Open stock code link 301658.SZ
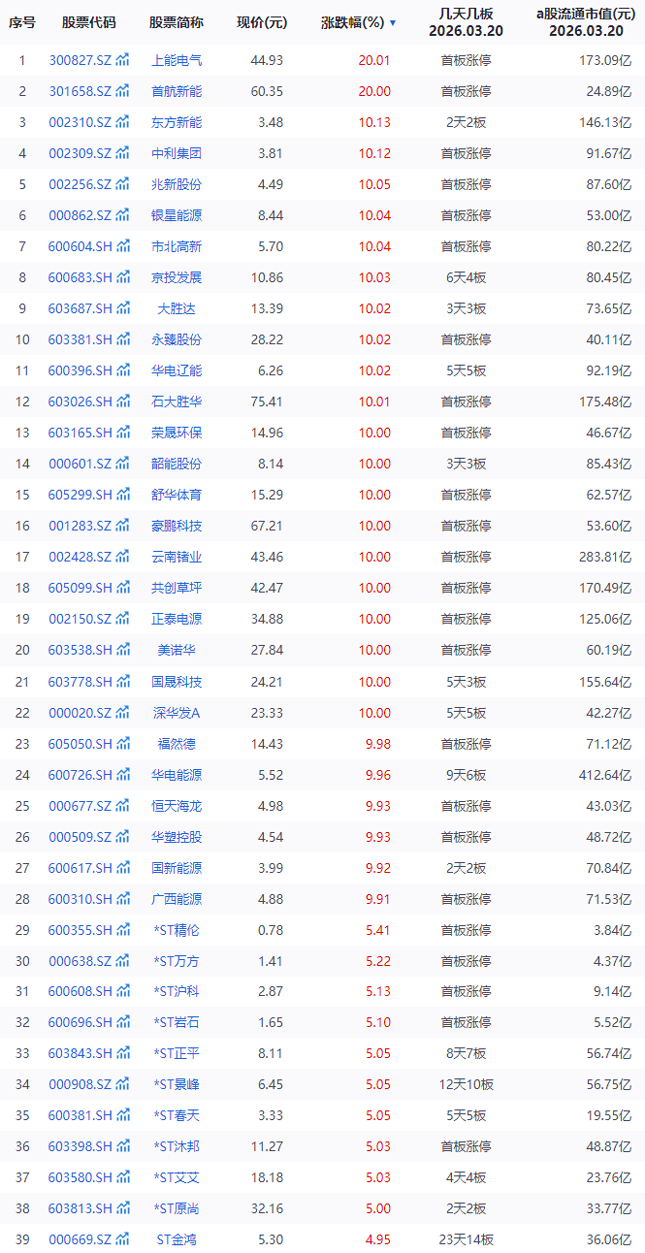Viewport: 645px width, 1253px height. 80,91
